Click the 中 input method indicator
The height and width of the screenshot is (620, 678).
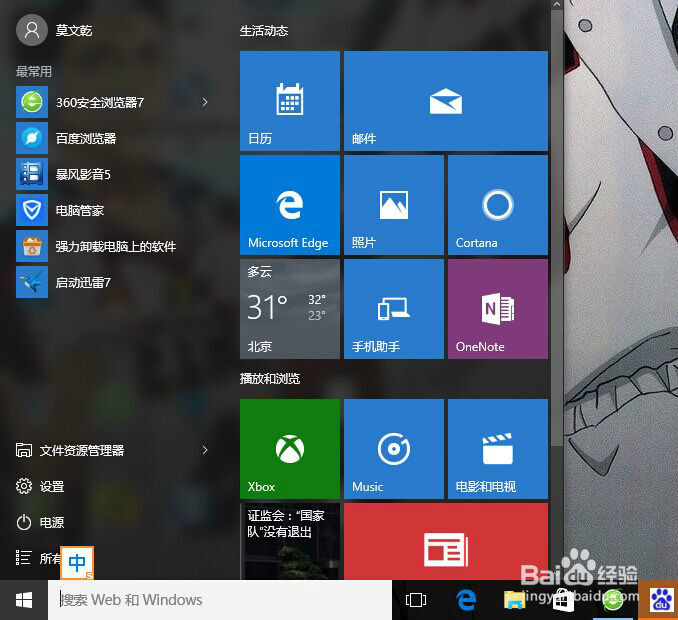point(77,562)
